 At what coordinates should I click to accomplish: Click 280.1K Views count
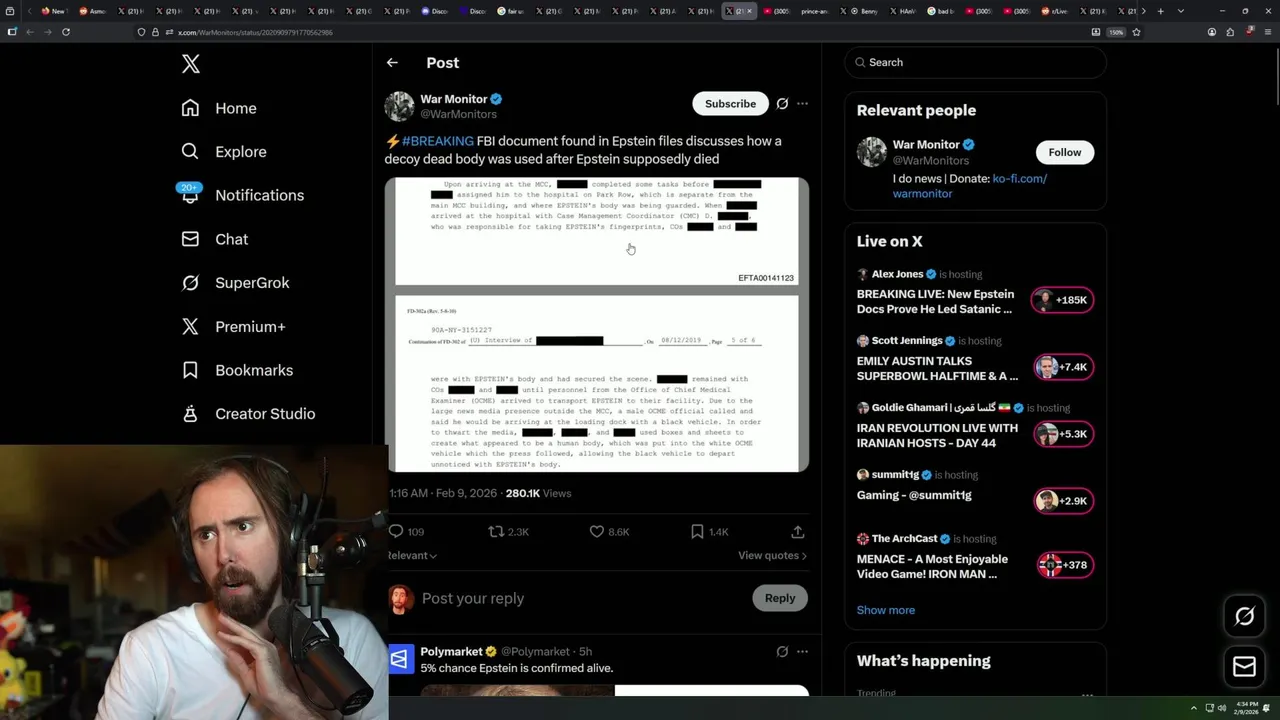538,493
